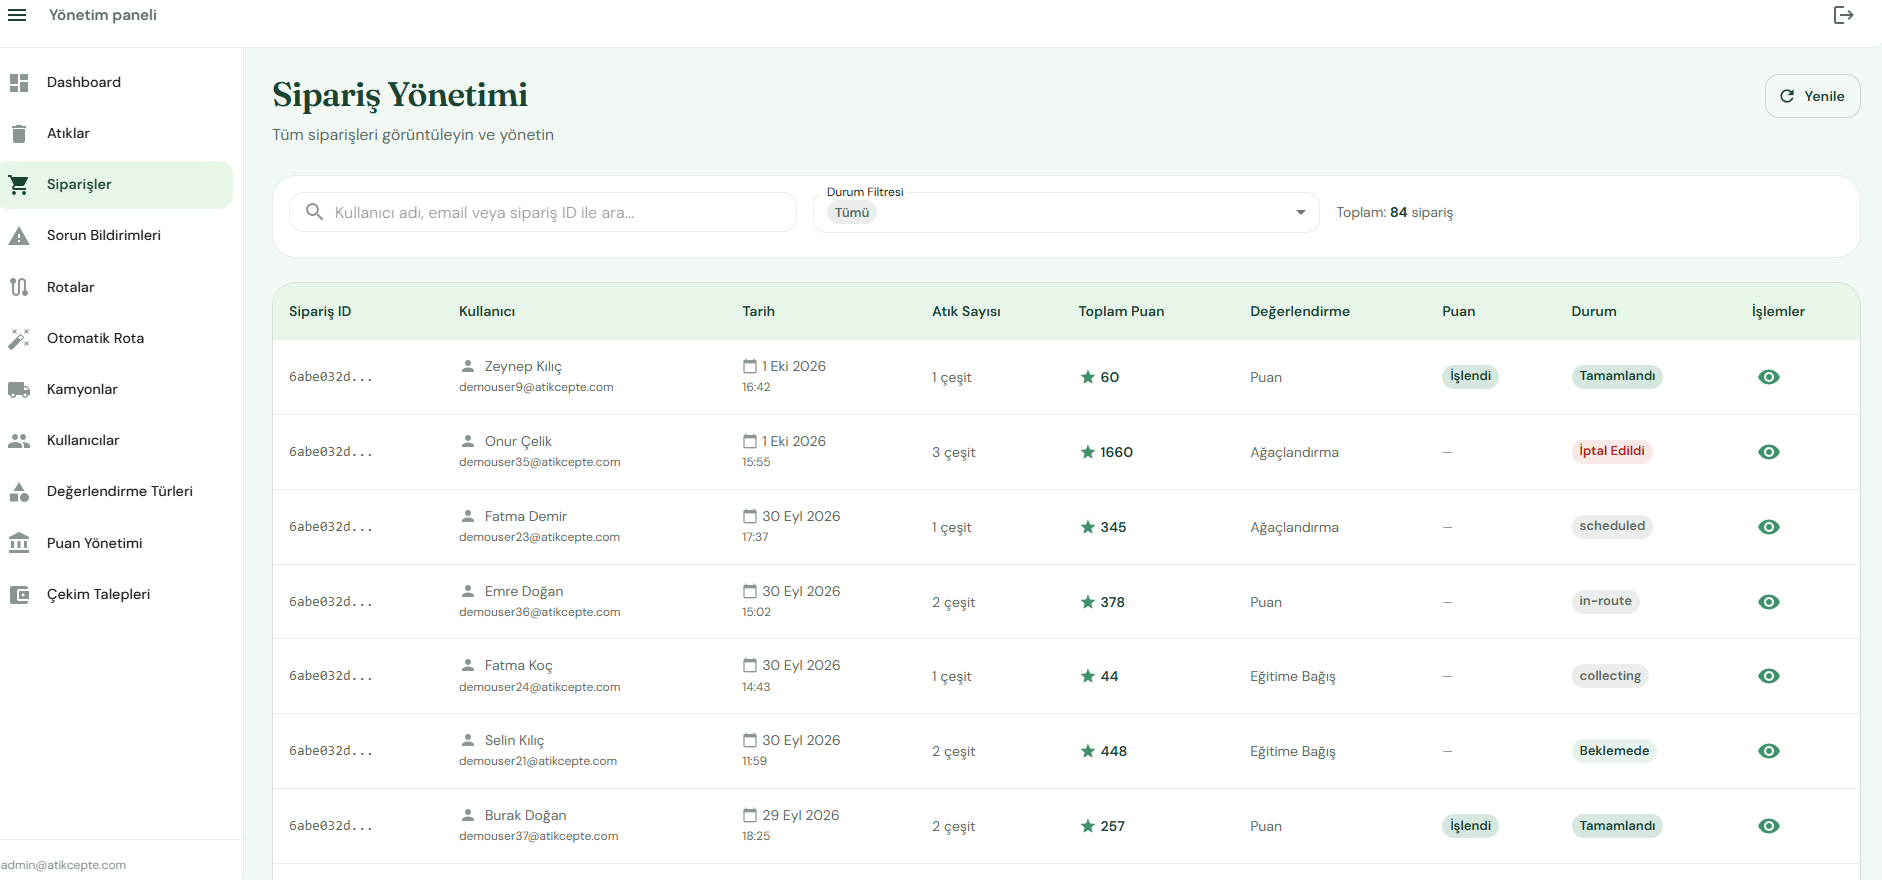View Onur Çelik order details eye icon
Image resolution: width=1882 pixels, height=880 pixels.
pyautogui.click(x=1769, y=452)
